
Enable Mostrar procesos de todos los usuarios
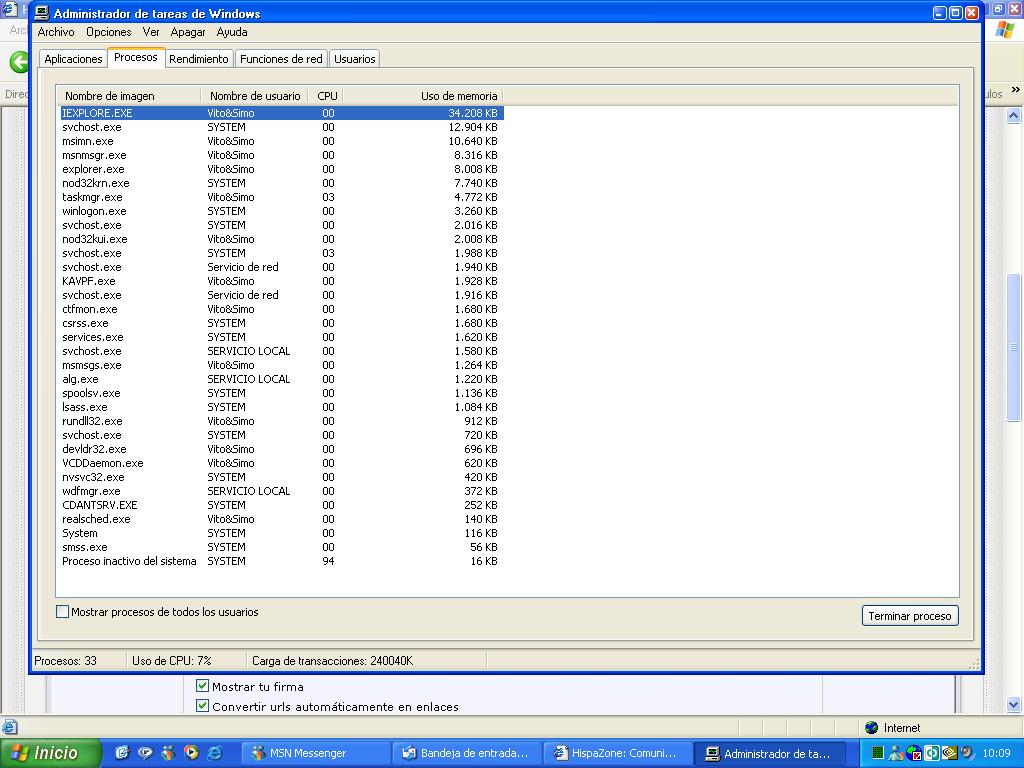point(63,612)
